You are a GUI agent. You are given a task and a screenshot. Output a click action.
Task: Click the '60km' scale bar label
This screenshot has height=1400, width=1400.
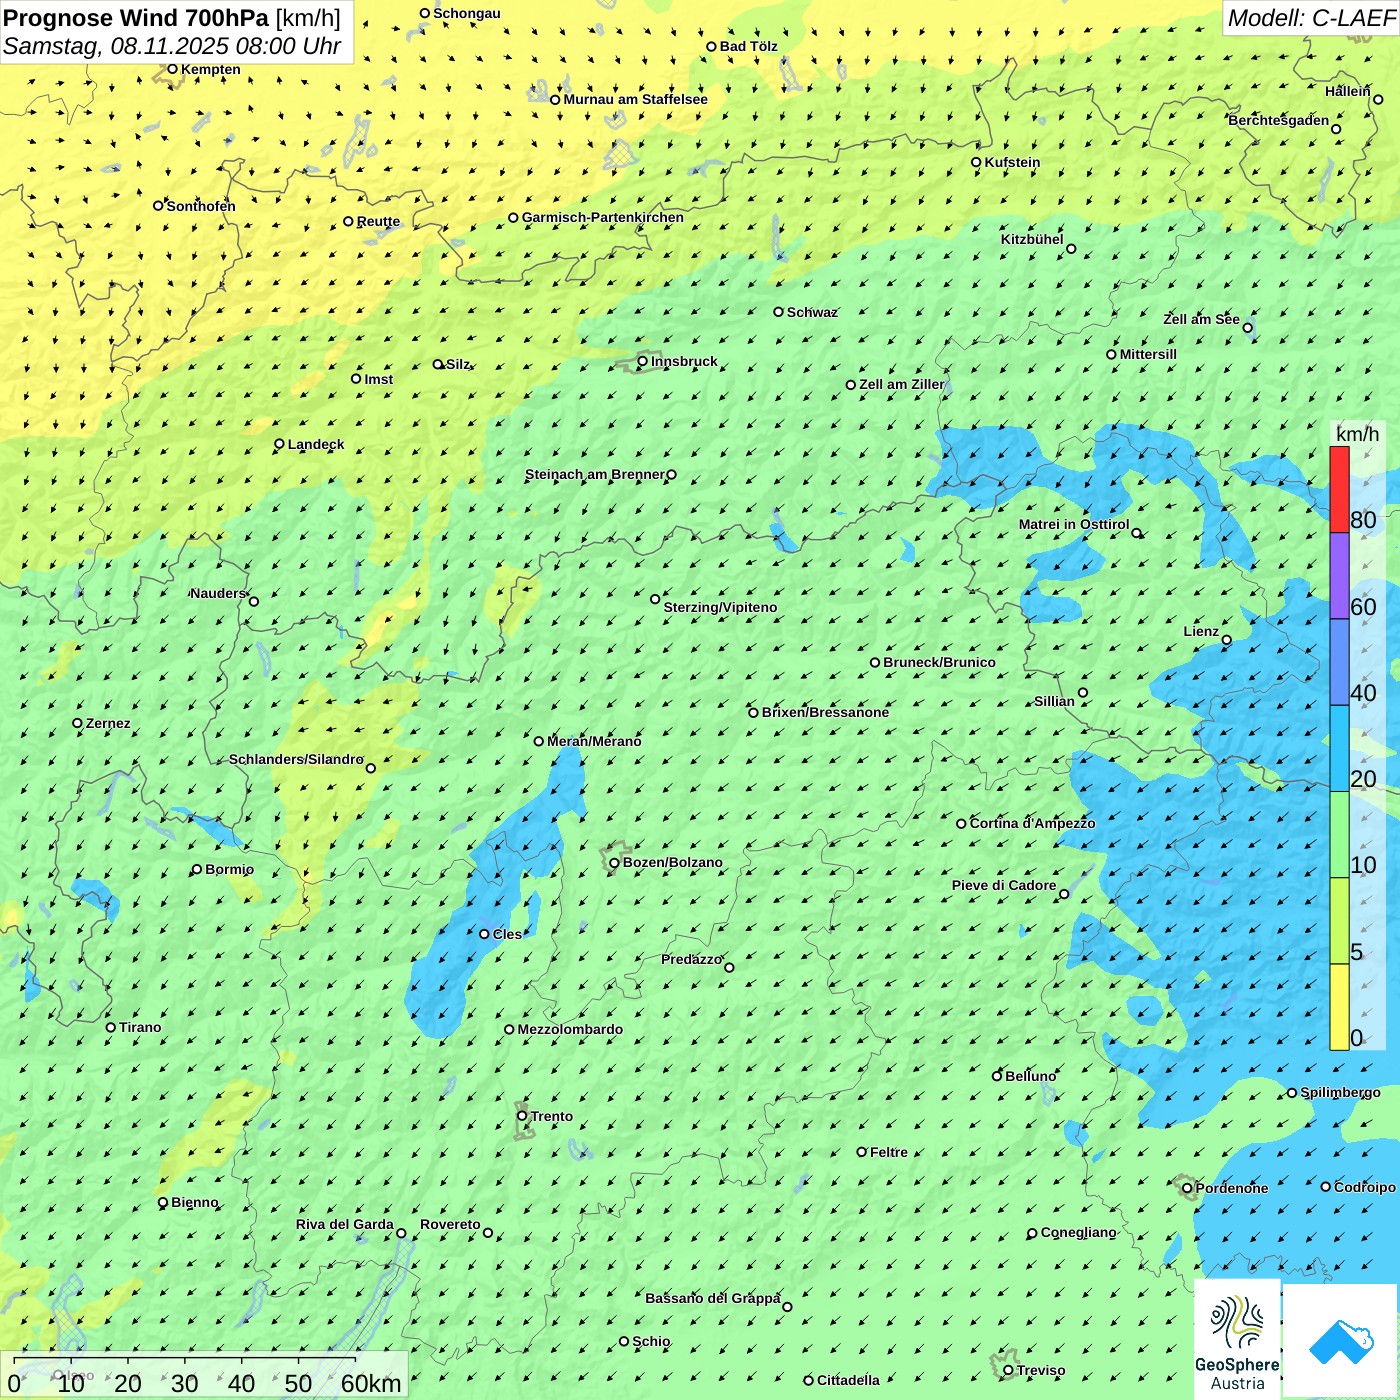(x=371, y=1383)
